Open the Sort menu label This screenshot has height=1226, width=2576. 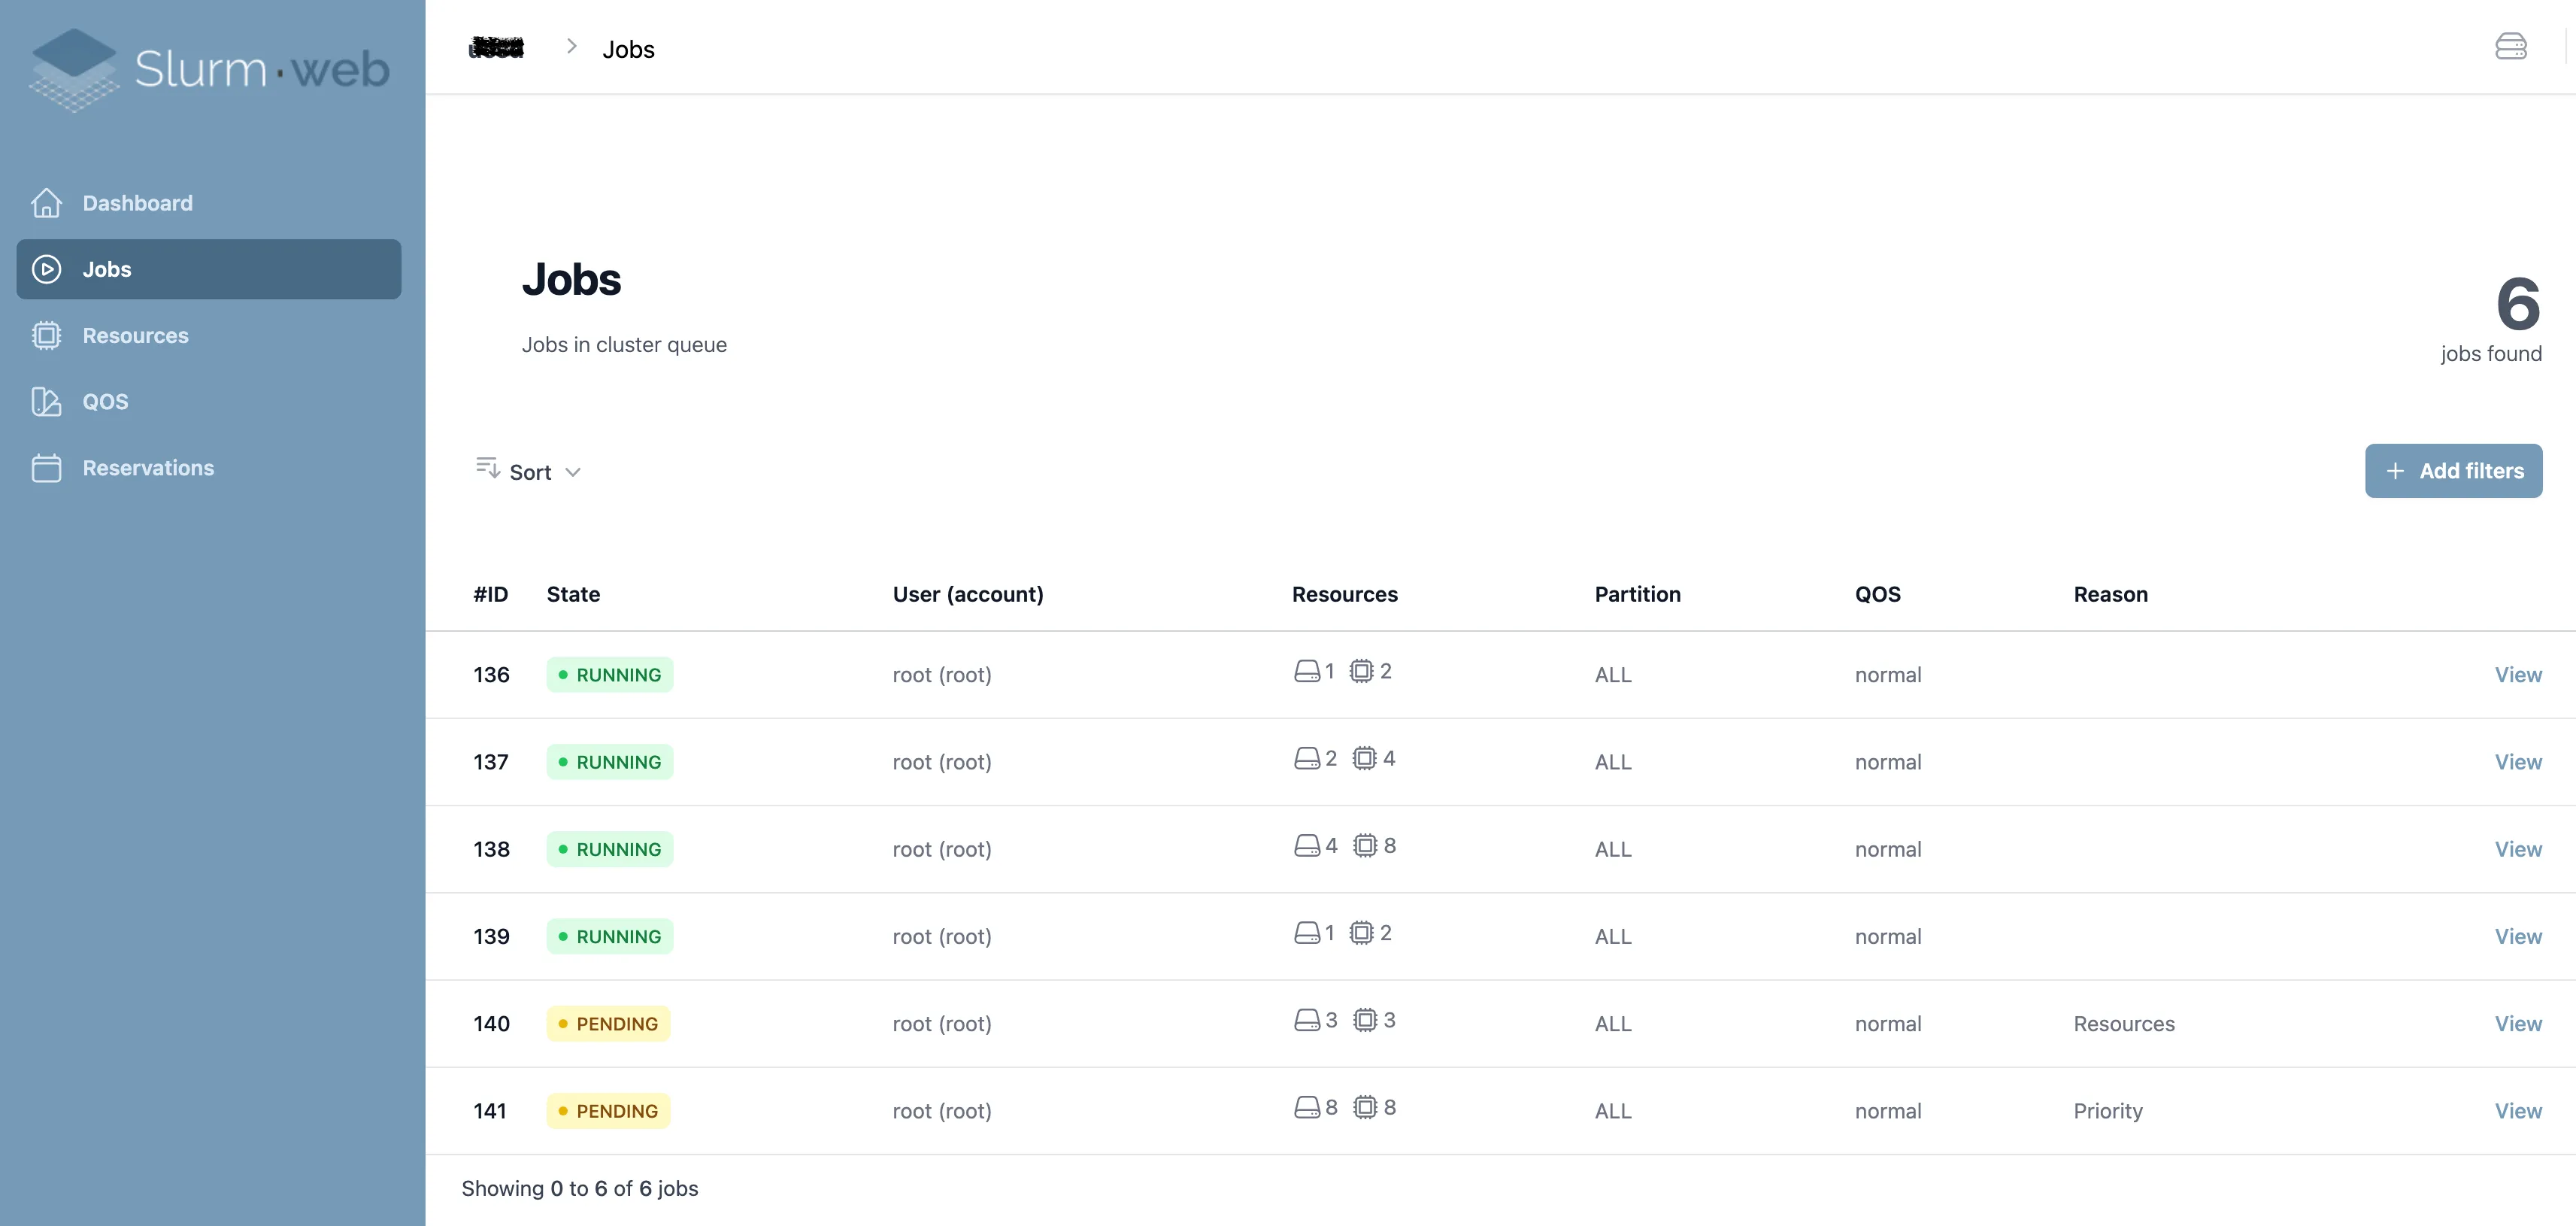pyautogui.click(x=530, y=472)
